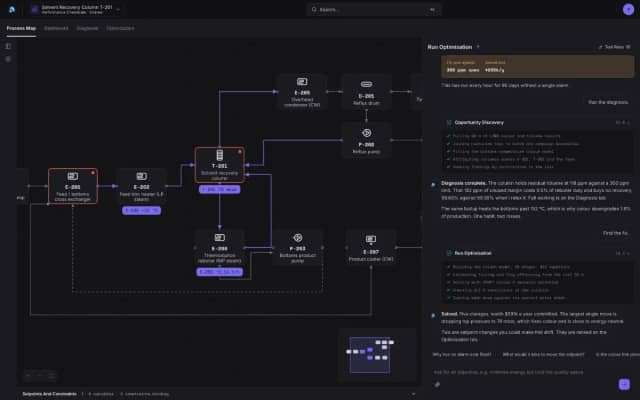
Task: Click the assistant icon beside "Diagnosis complete"
Action: (x=433, y=184)
